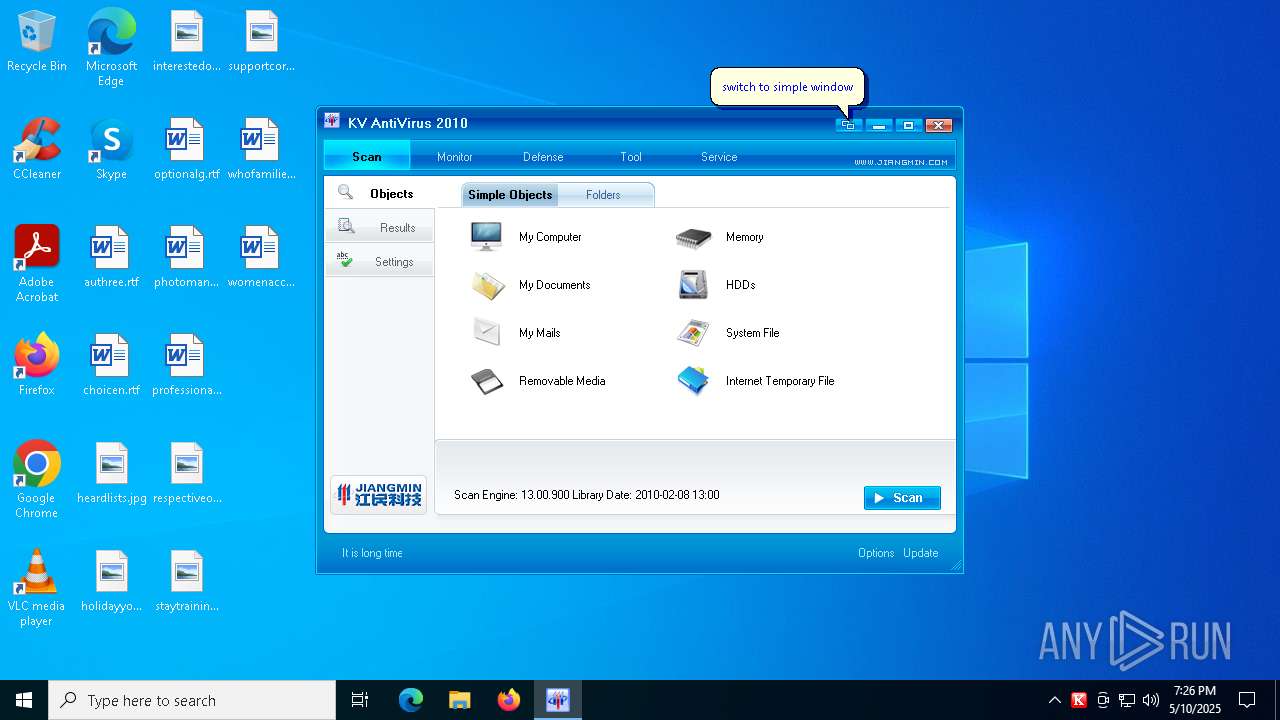Open Recycle Bin on the desktop
This screenshot has height=720, width=1280.
pyautogui.click(x=37, y=41)
